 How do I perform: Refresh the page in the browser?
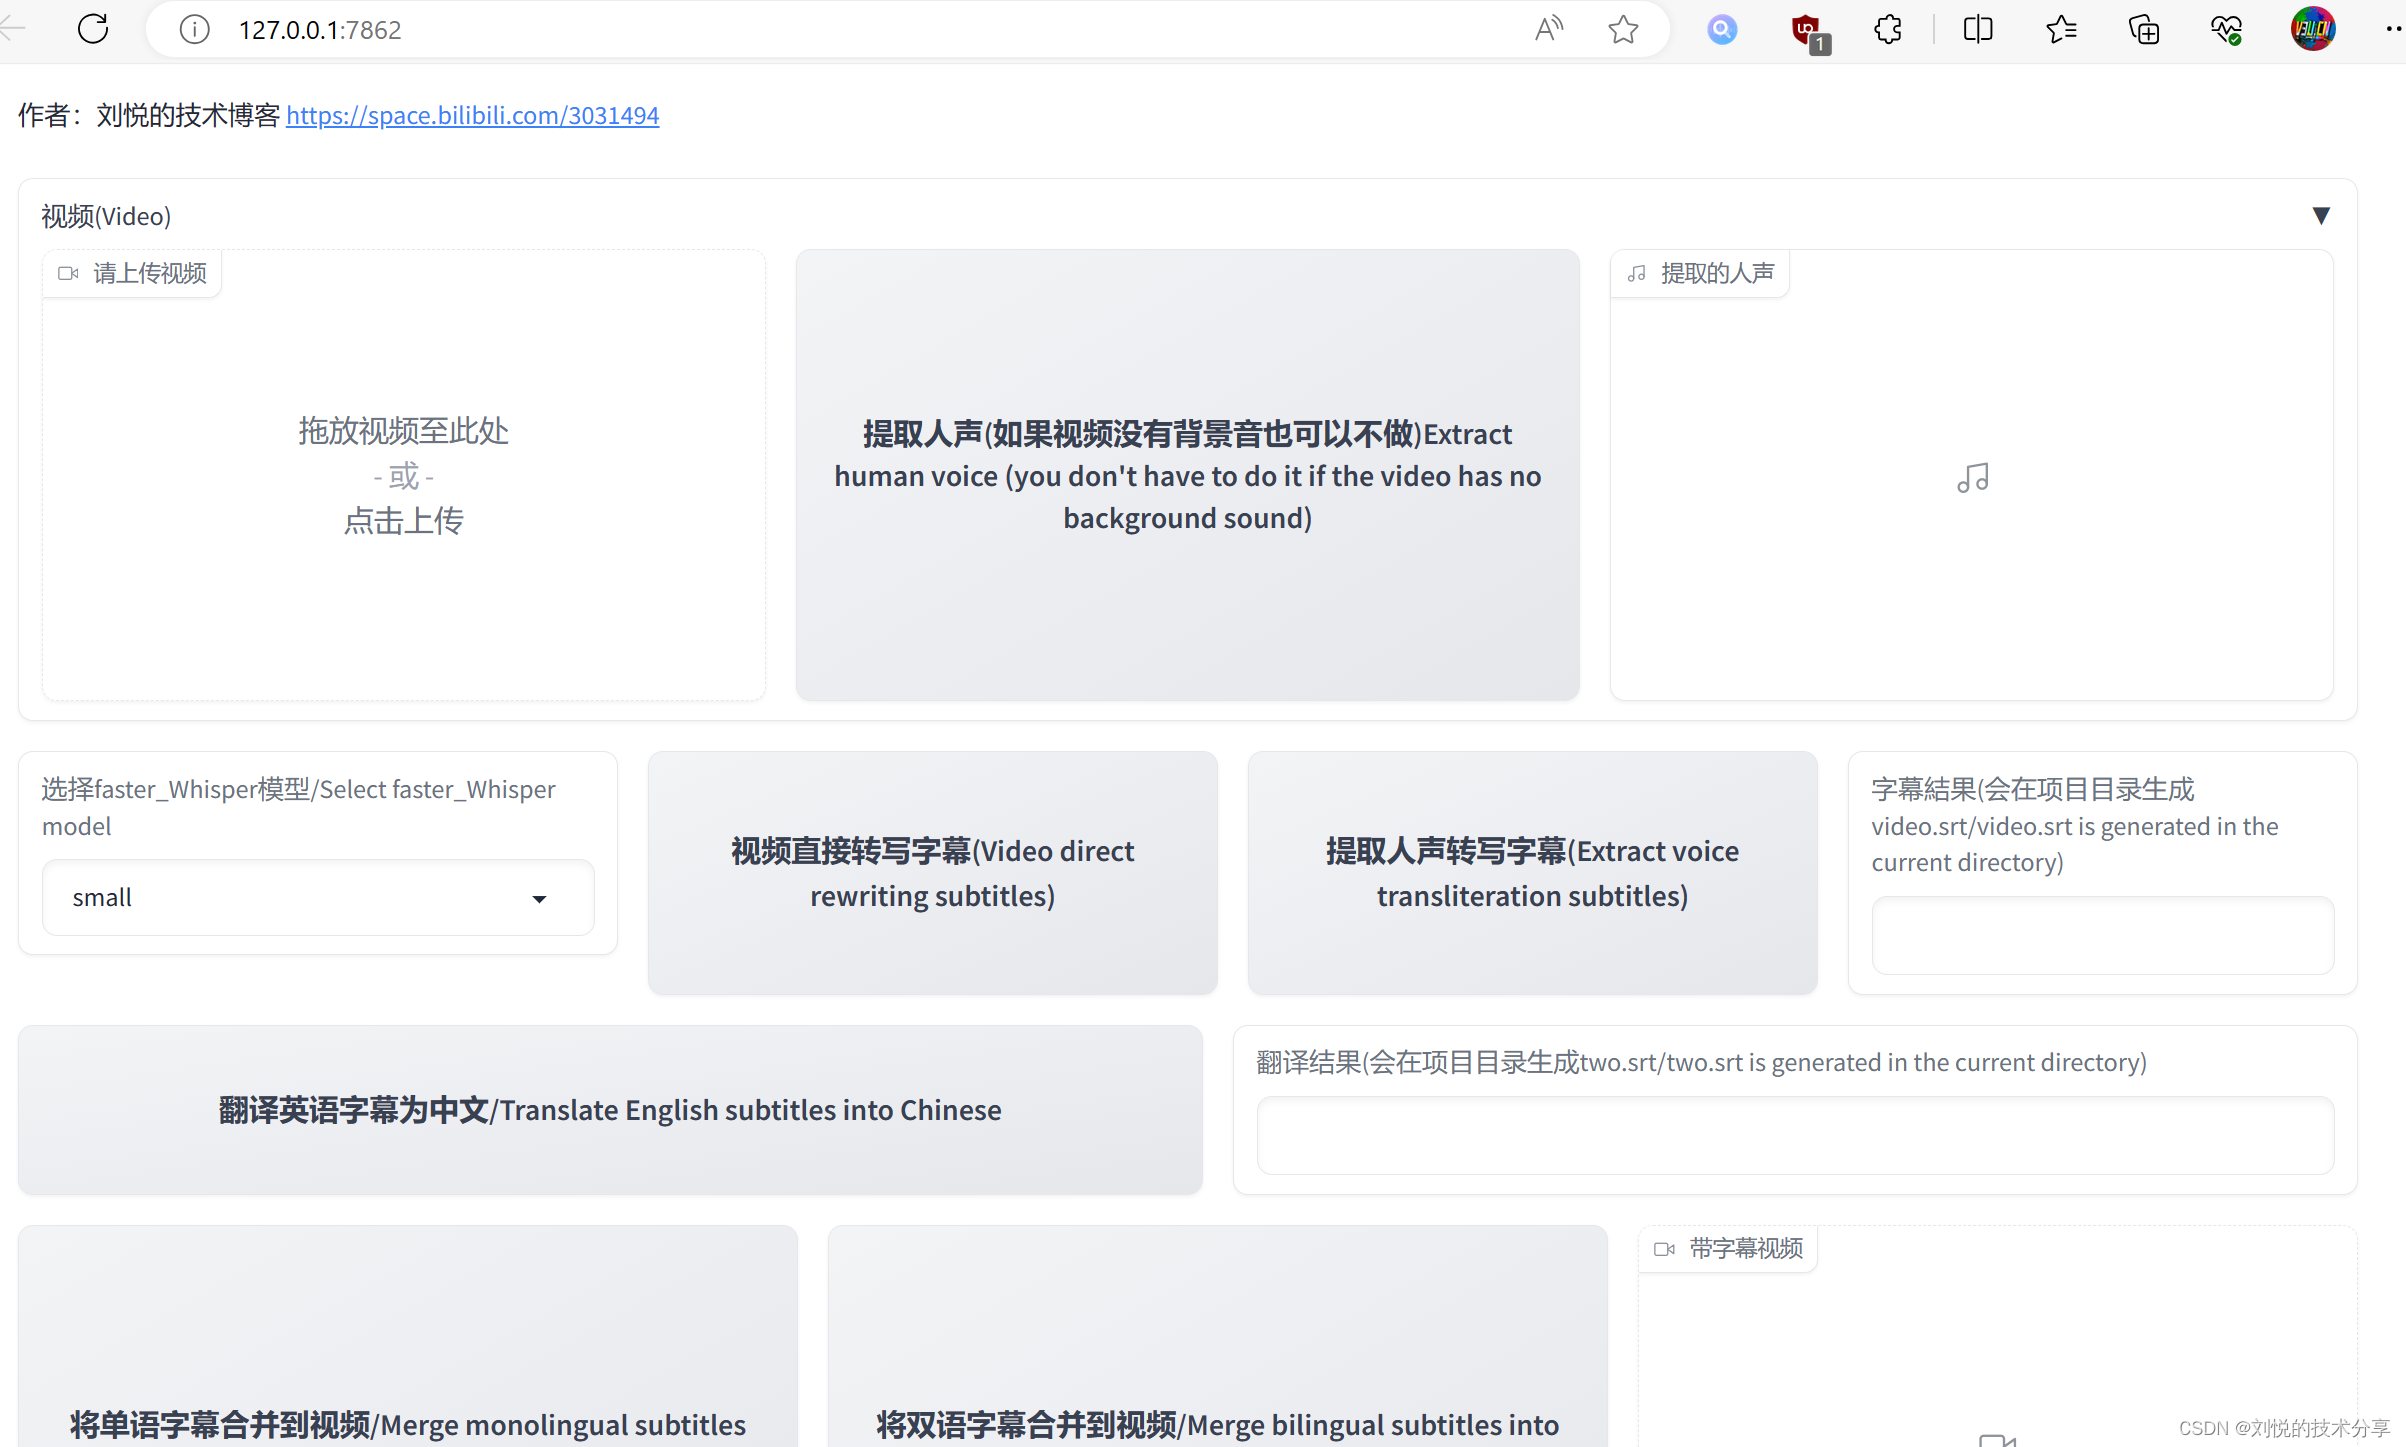click(92, 29)
